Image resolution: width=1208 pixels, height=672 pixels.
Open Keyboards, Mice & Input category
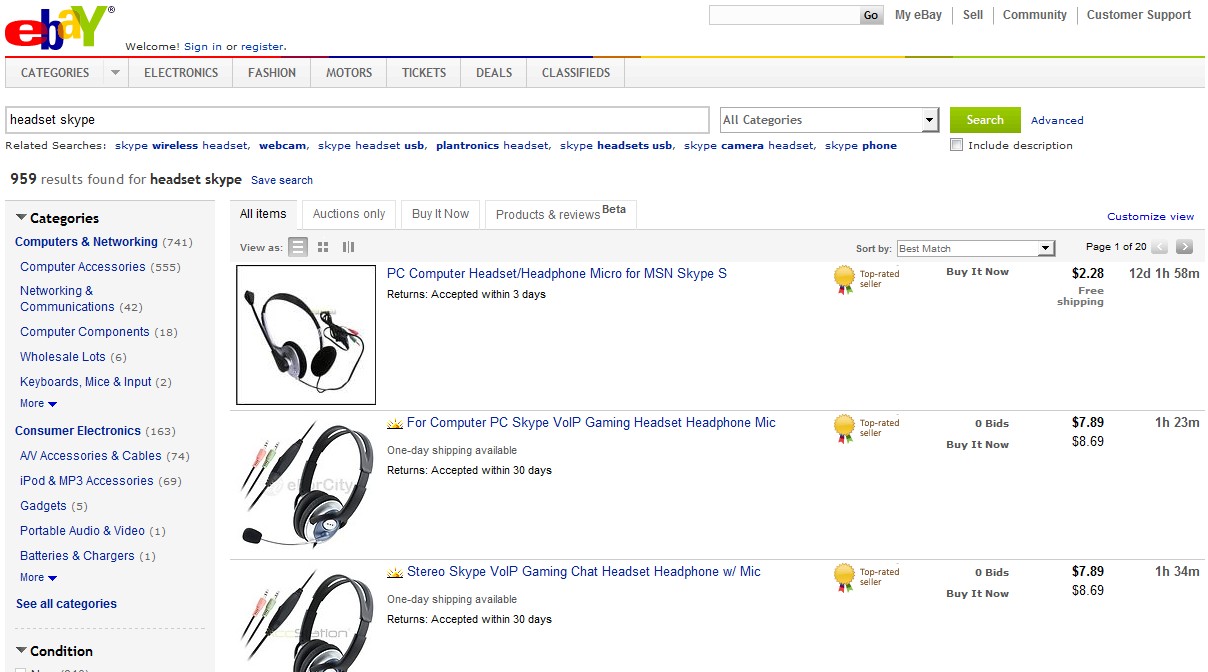click(x=86, y=382)
